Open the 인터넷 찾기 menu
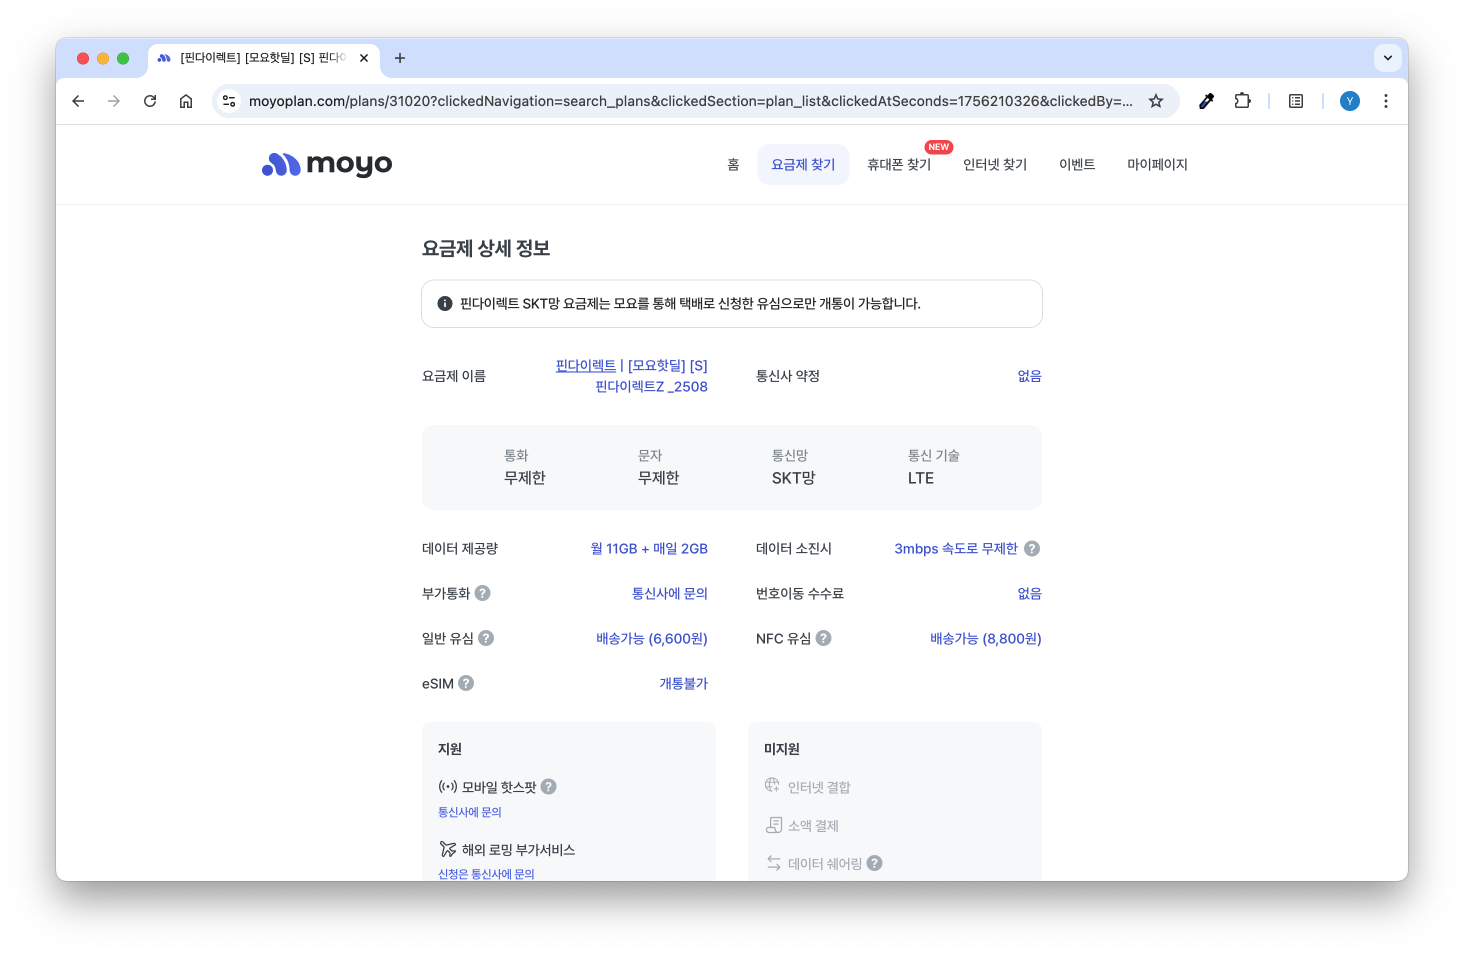 click(x=995, y=164)
